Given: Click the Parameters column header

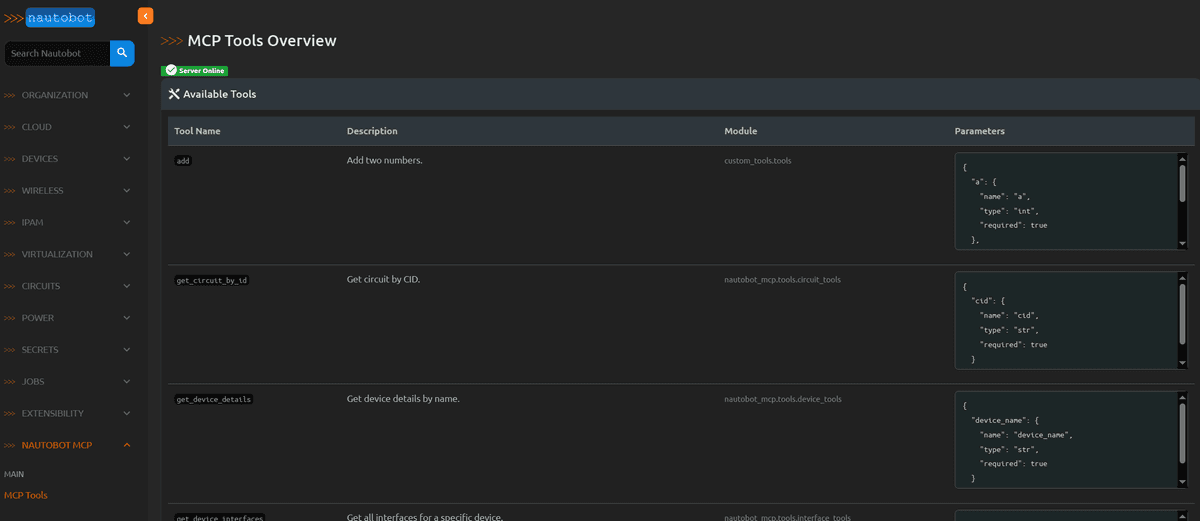Looking at the screenshot, I should click(x=980, y=131).
